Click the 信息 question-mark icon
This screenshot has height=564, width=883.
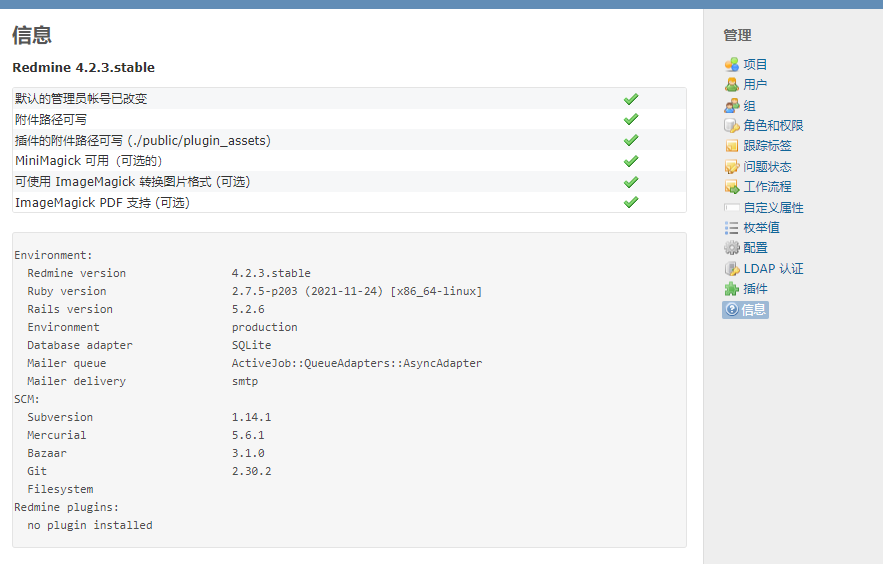(x=732, y=310)
